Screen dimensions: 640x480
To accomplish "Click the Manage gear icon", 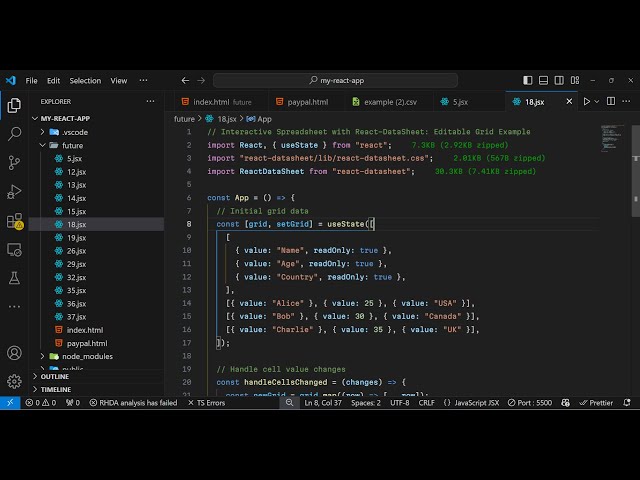I will (x=14, y=381).
